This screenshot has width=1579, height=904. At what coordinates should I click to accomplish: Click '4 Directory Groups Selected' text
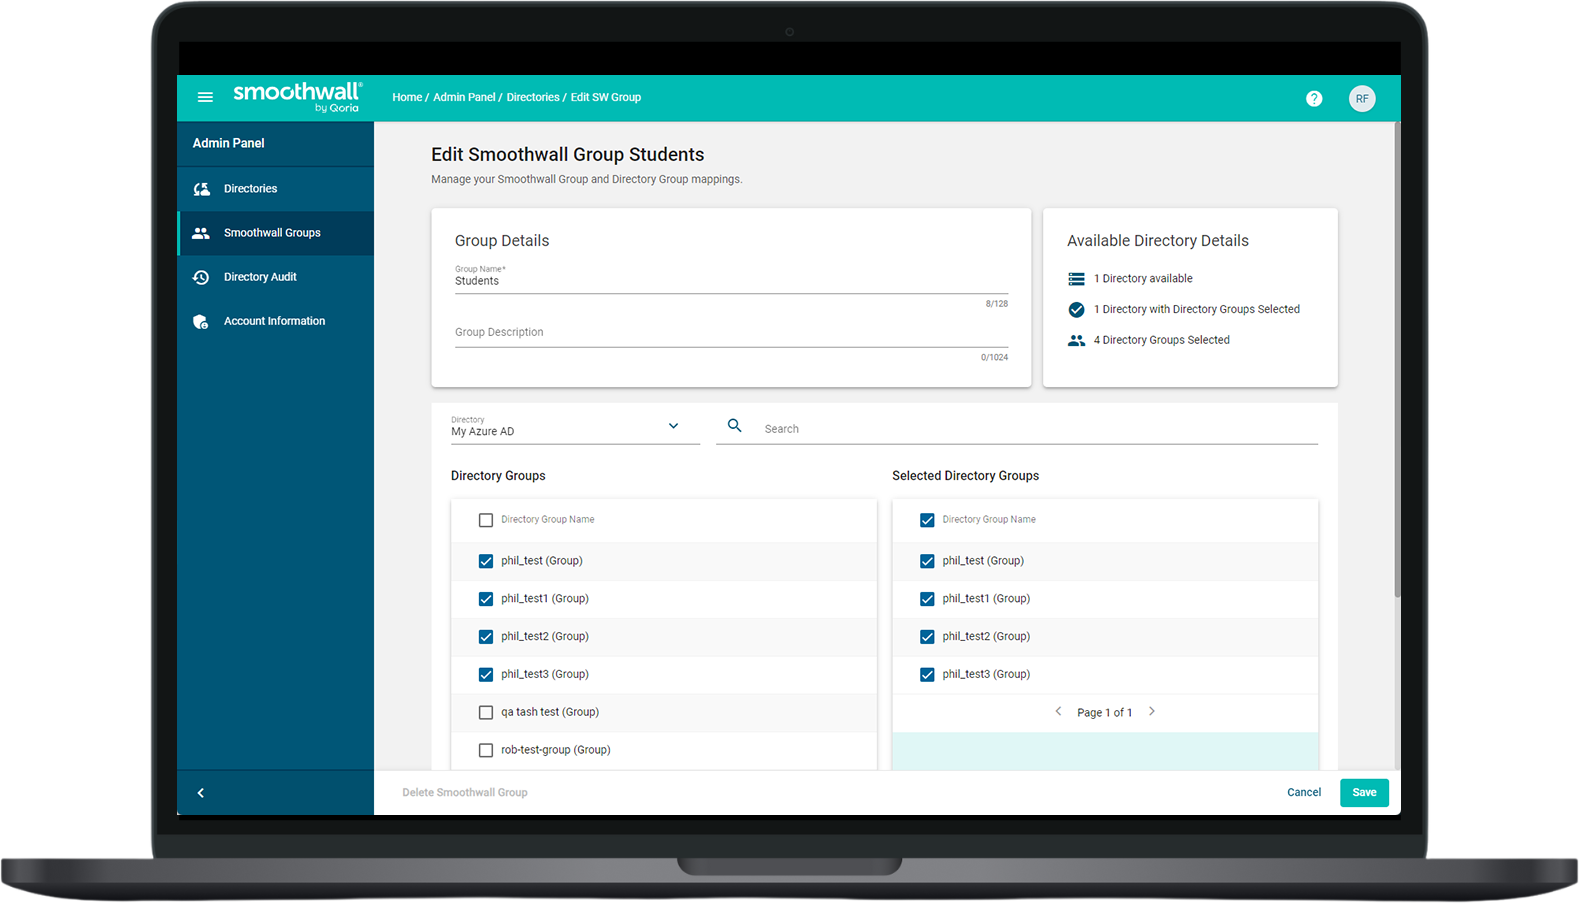(1162, 340)
